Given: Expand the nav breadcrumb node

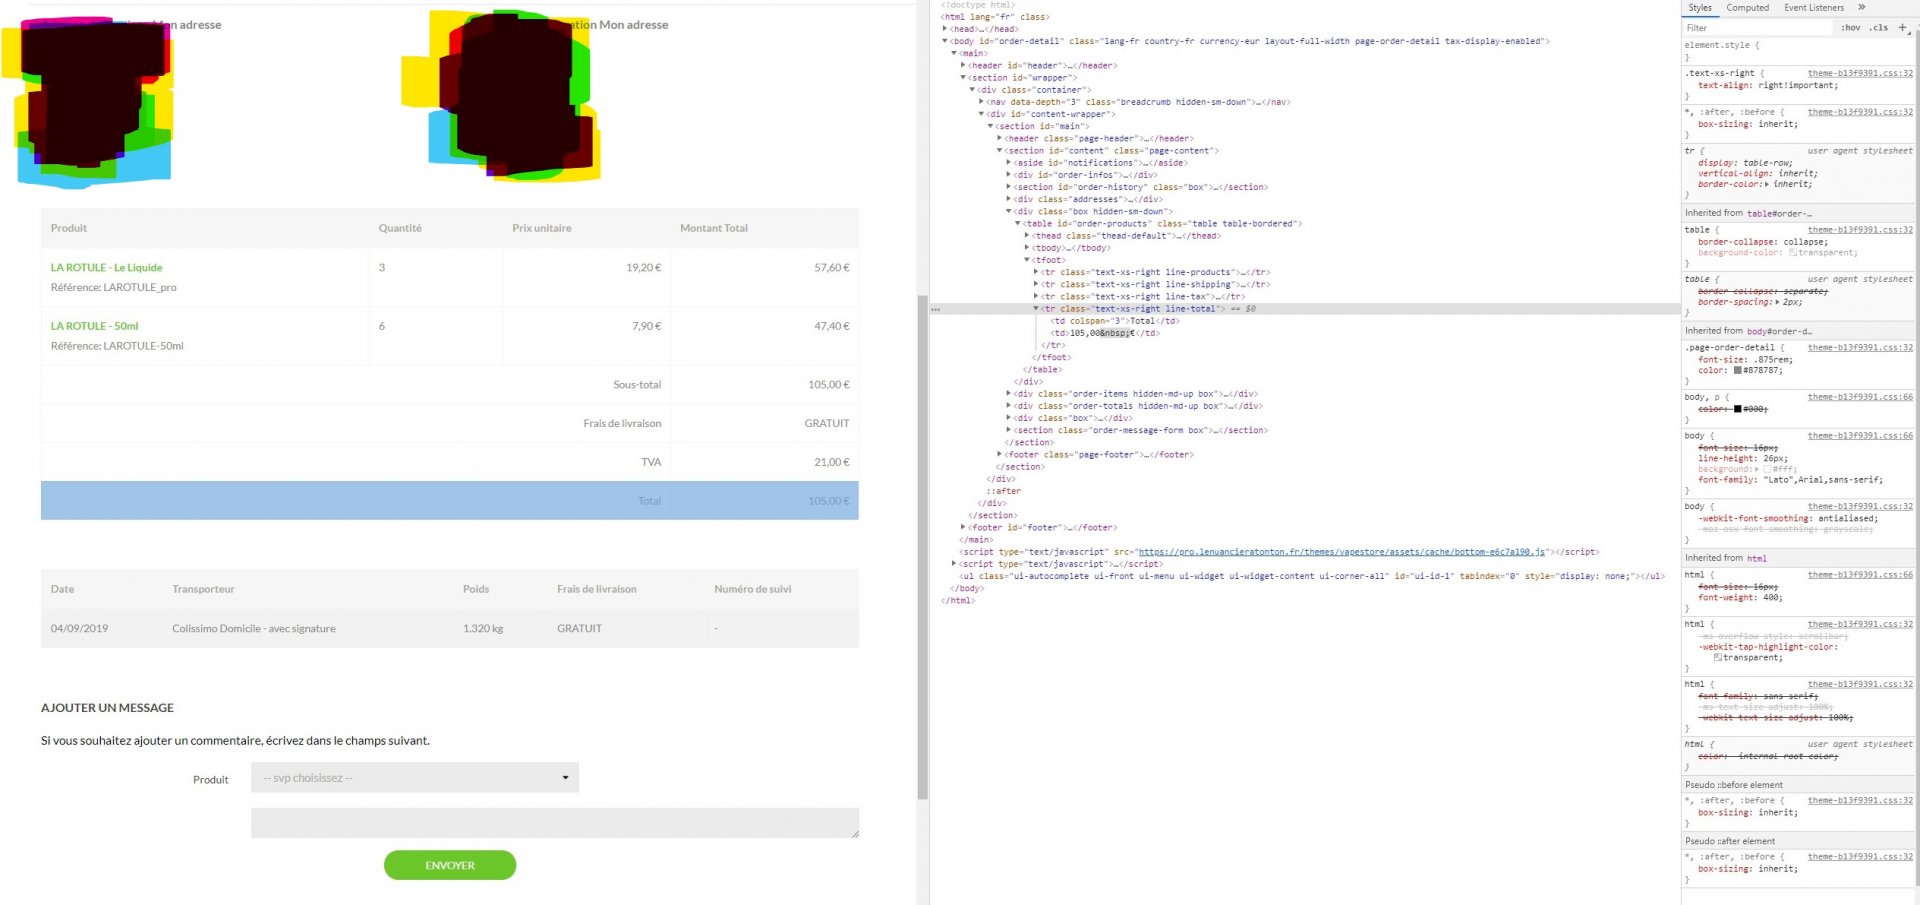Looking at the screenshot, I should [981, 102].
